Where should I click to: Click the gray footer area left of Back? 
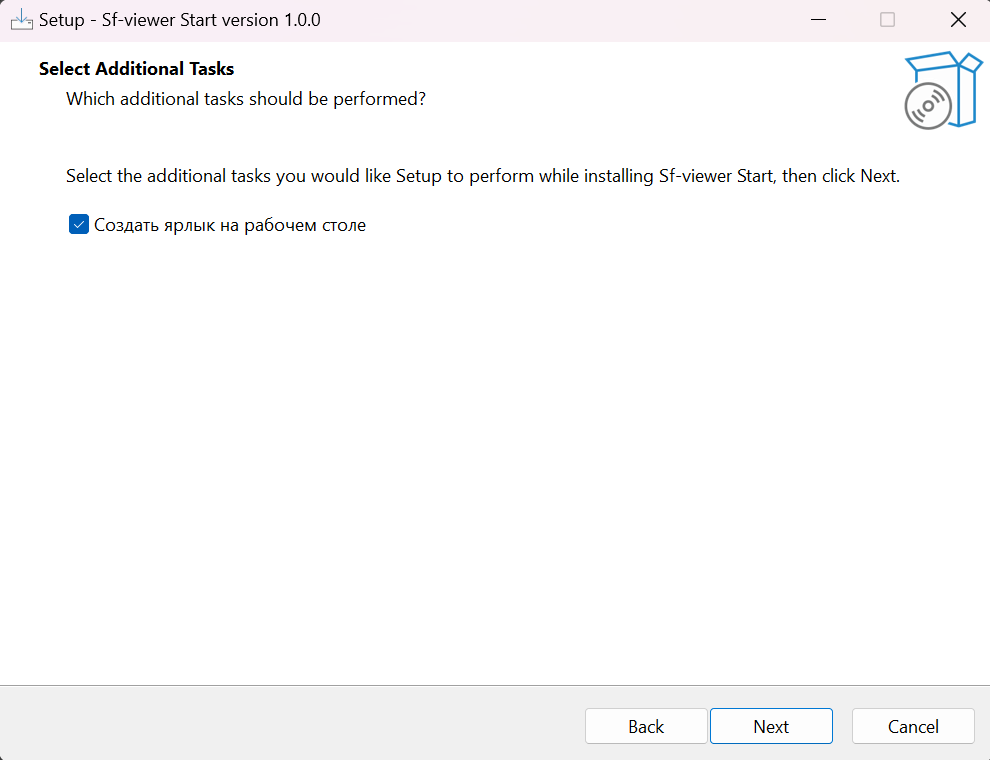290,725
